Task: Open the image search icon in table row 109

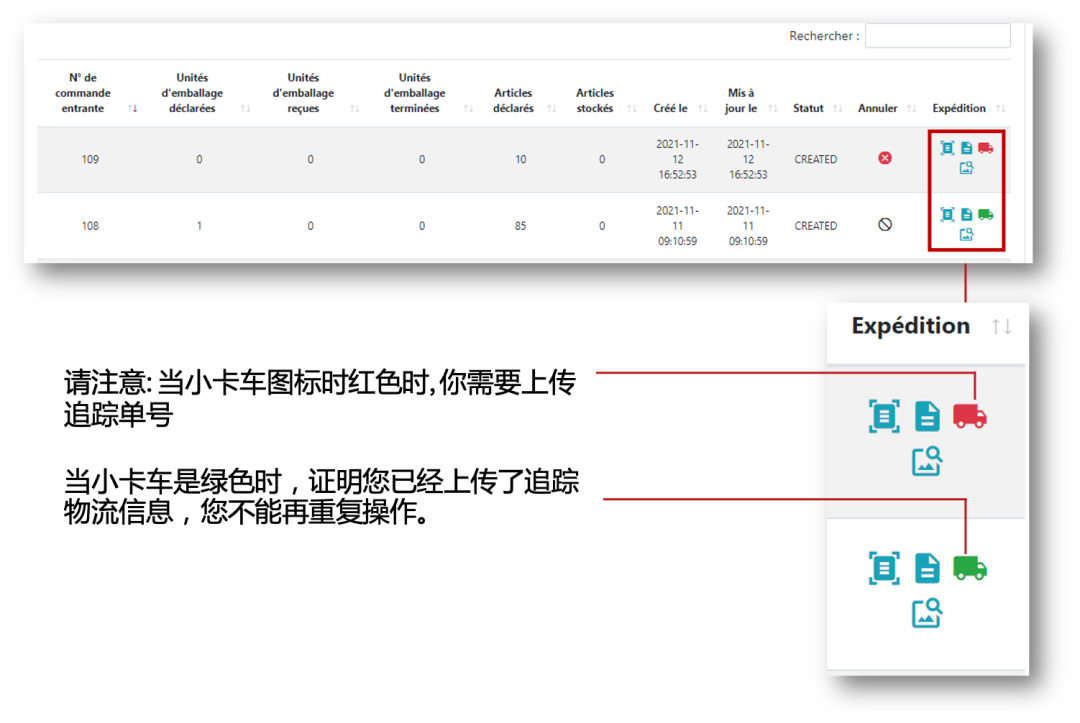Action: point(966,168)
